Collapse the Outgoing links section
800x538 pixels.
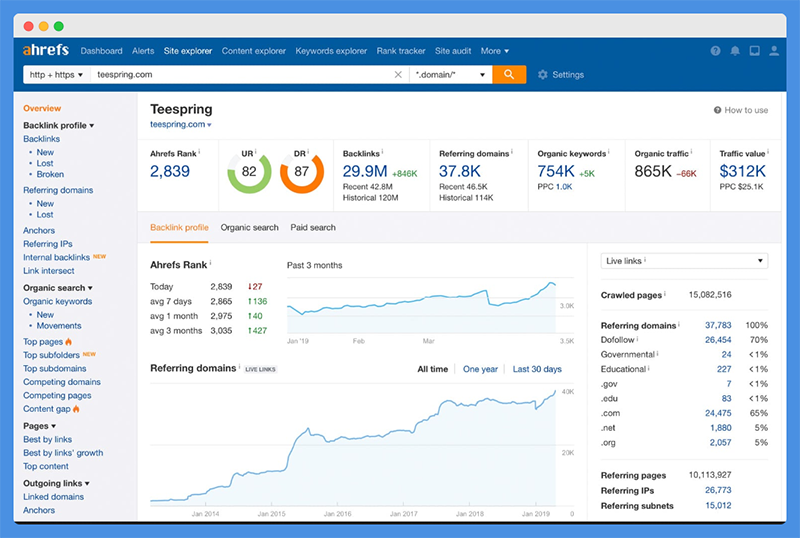(56, 483)
